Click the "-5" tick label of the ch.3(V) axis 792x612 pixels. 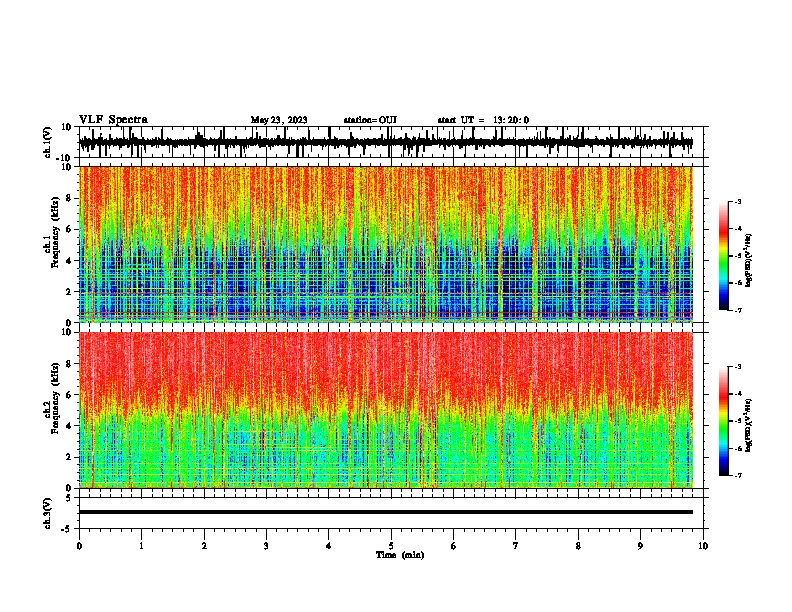point(67,529)
